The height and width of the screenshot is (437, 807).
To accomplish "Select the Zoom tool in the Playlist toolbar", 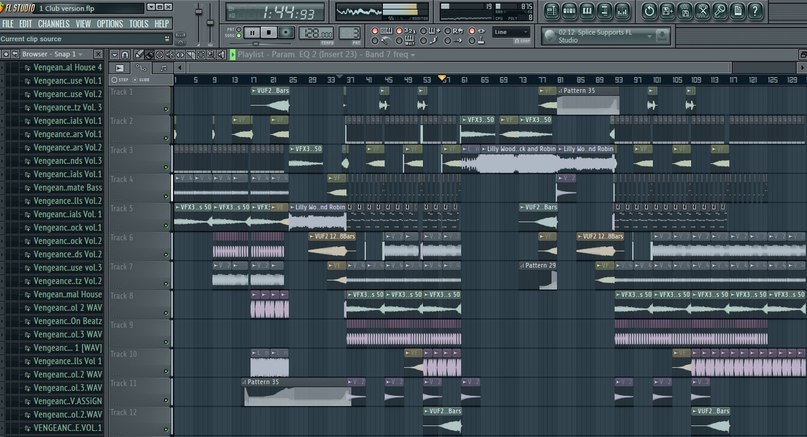I will [x=211, y=55].
